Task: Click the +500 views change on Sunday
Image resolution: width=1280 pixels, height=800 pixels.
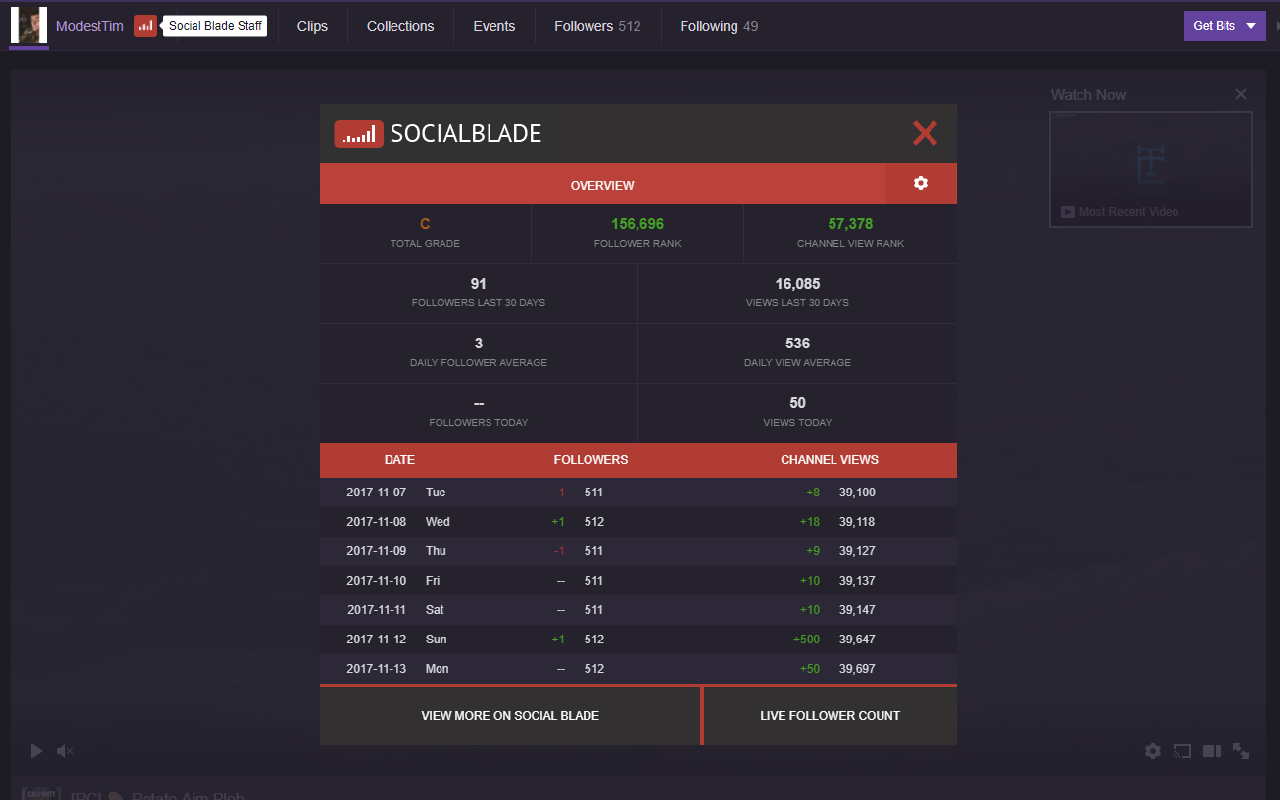Action: 806,640
